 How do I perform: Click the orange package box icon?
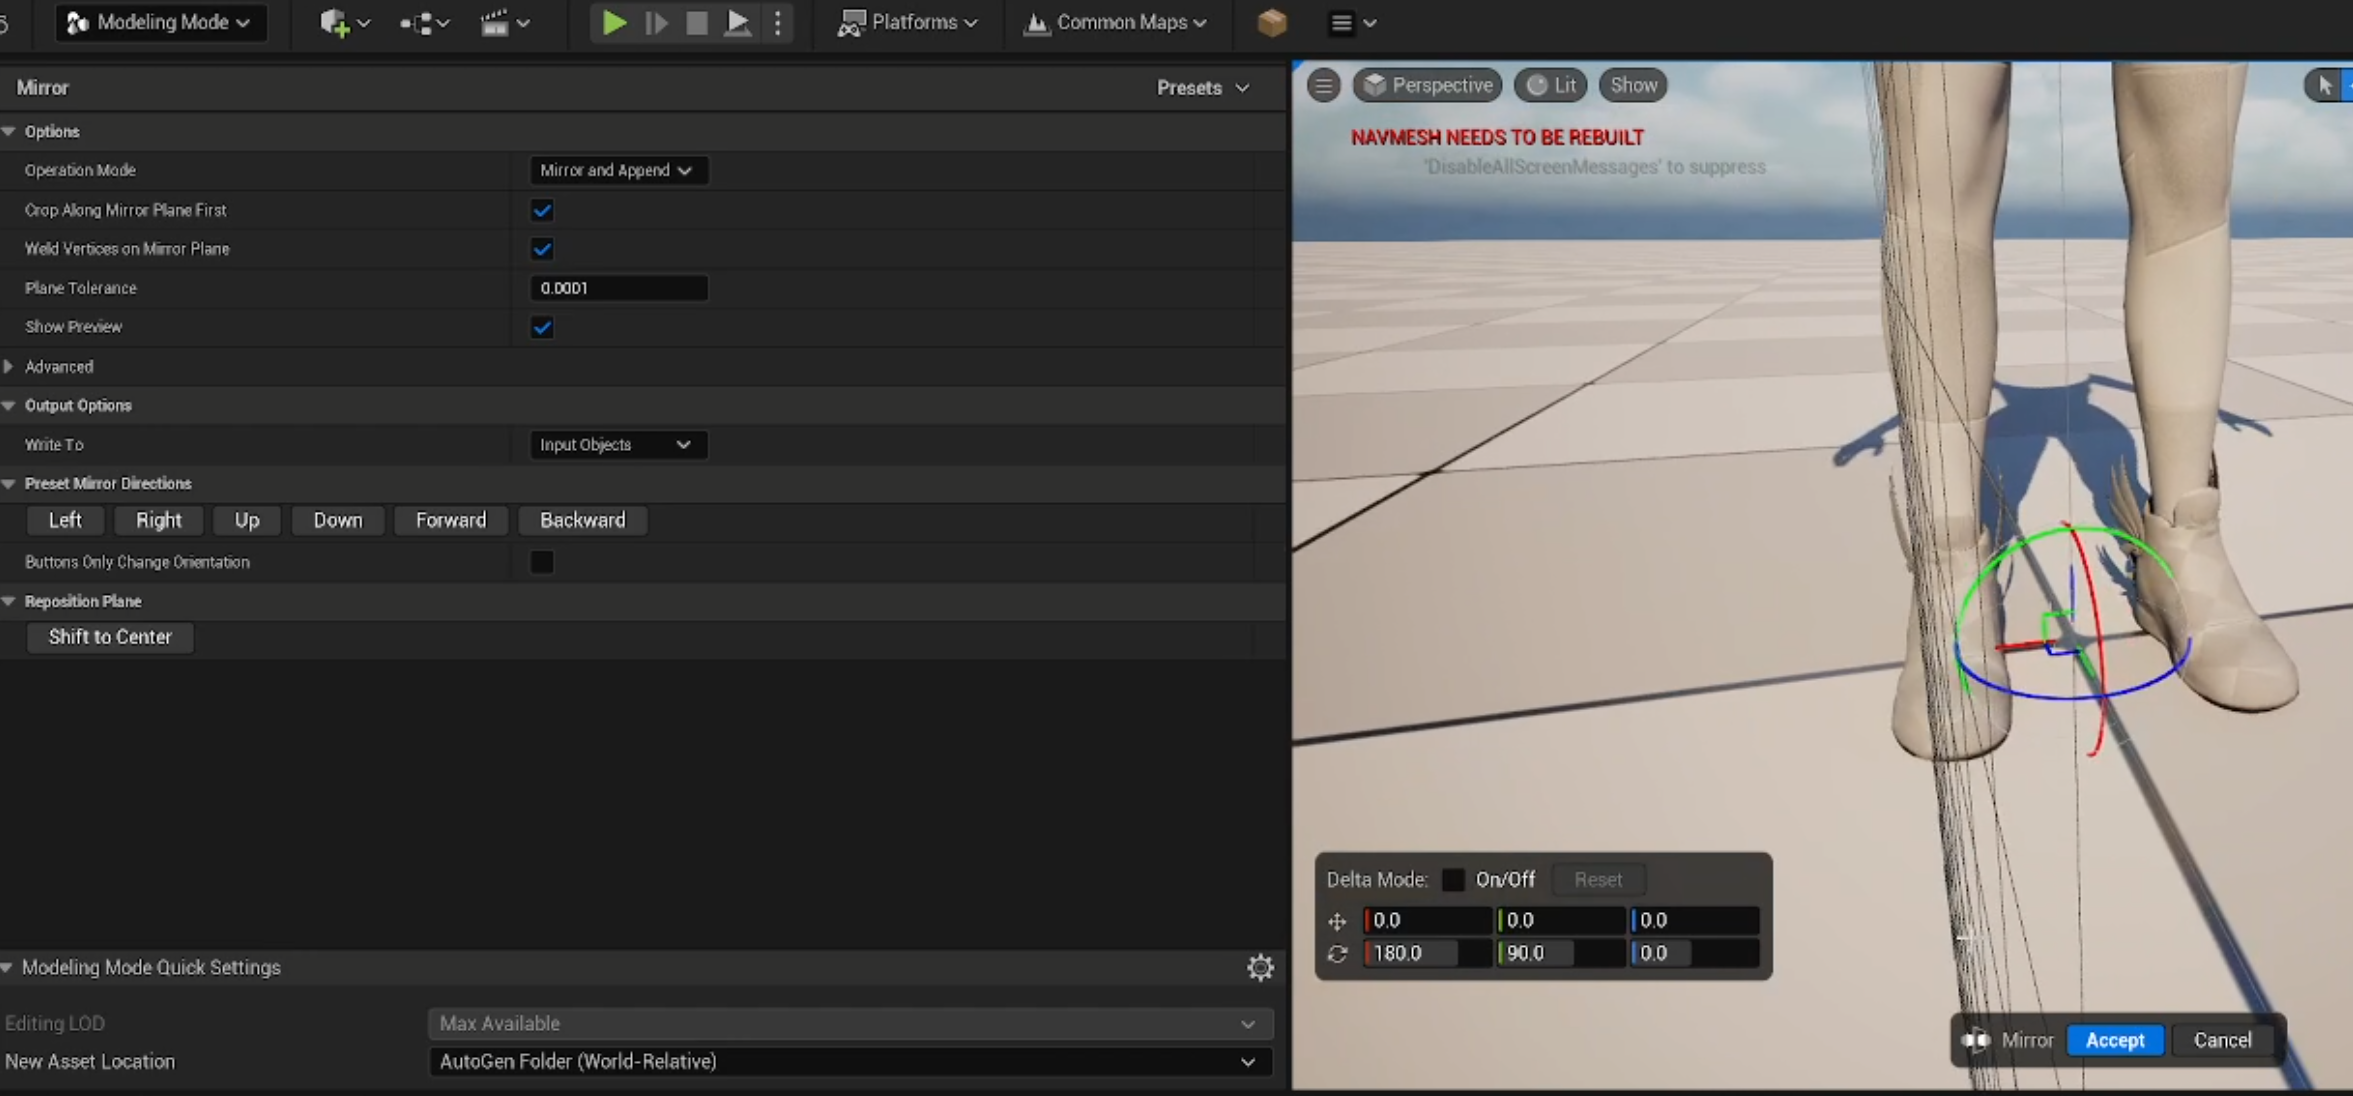coord(1271,22)
